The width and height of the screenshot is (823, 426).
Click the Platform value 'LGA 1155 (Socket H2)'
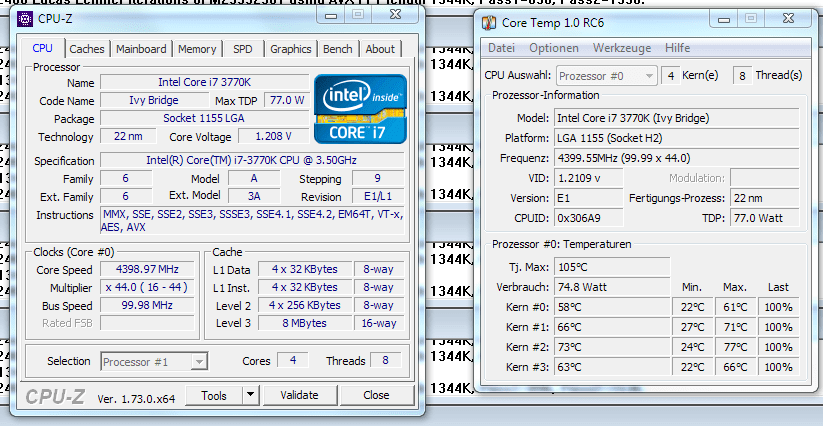[x=677, y=138]
